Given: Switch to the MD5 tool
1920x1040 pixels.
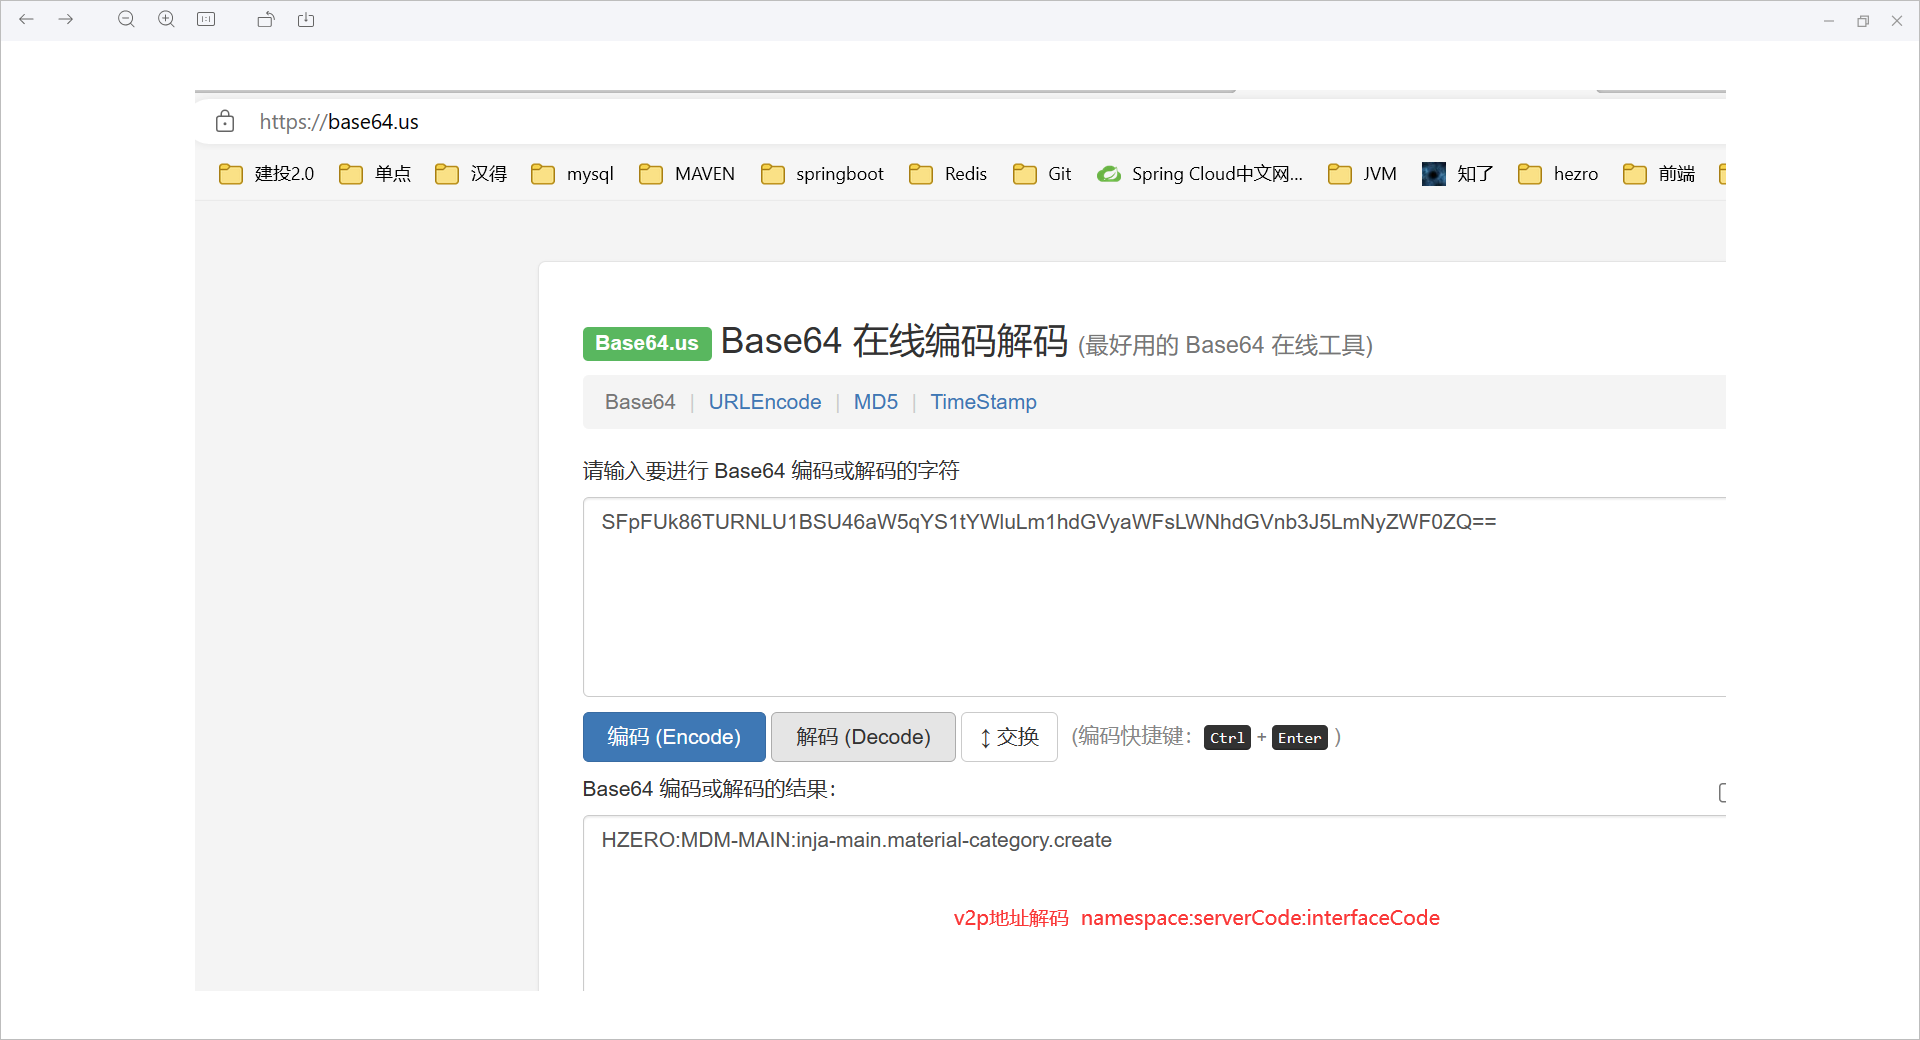Looking at the screenshot, I should click(876, 402).
